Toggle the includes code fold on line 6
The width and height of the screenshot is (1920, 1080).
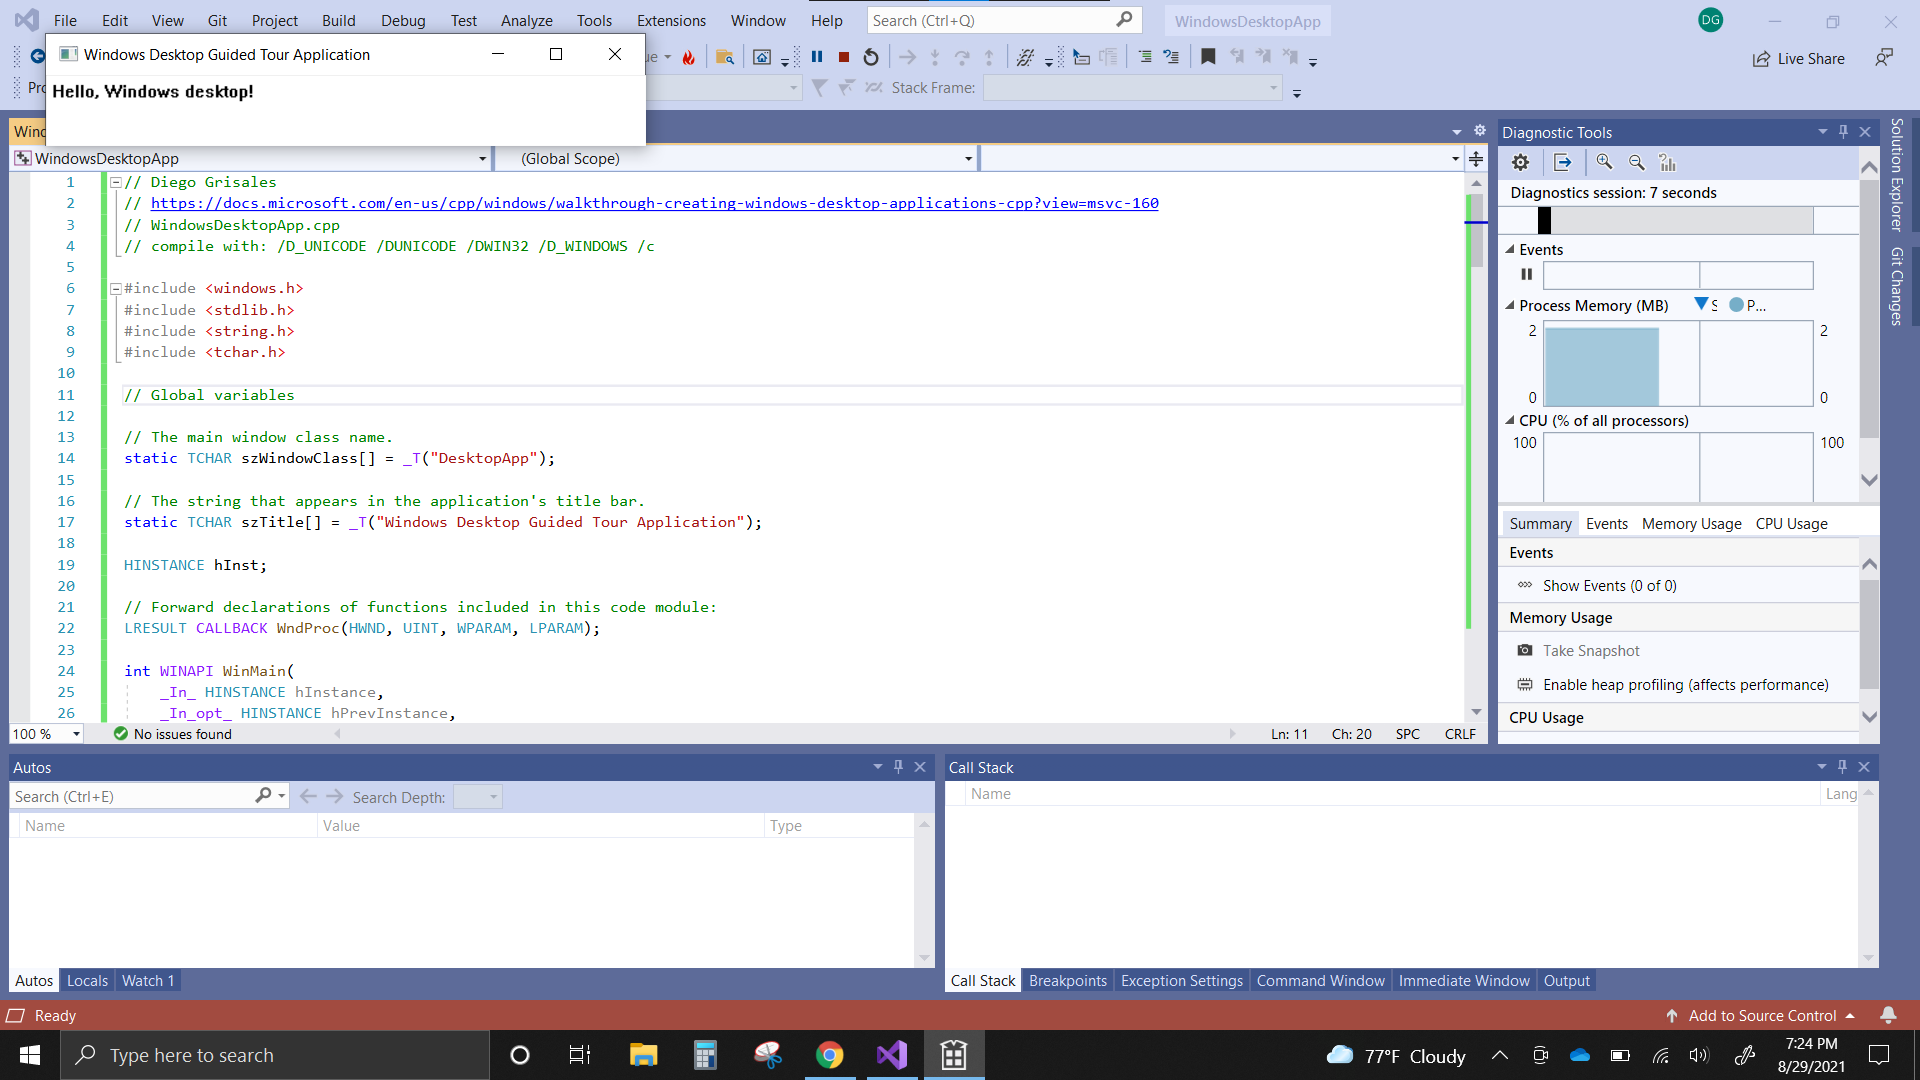pos(116,289)
